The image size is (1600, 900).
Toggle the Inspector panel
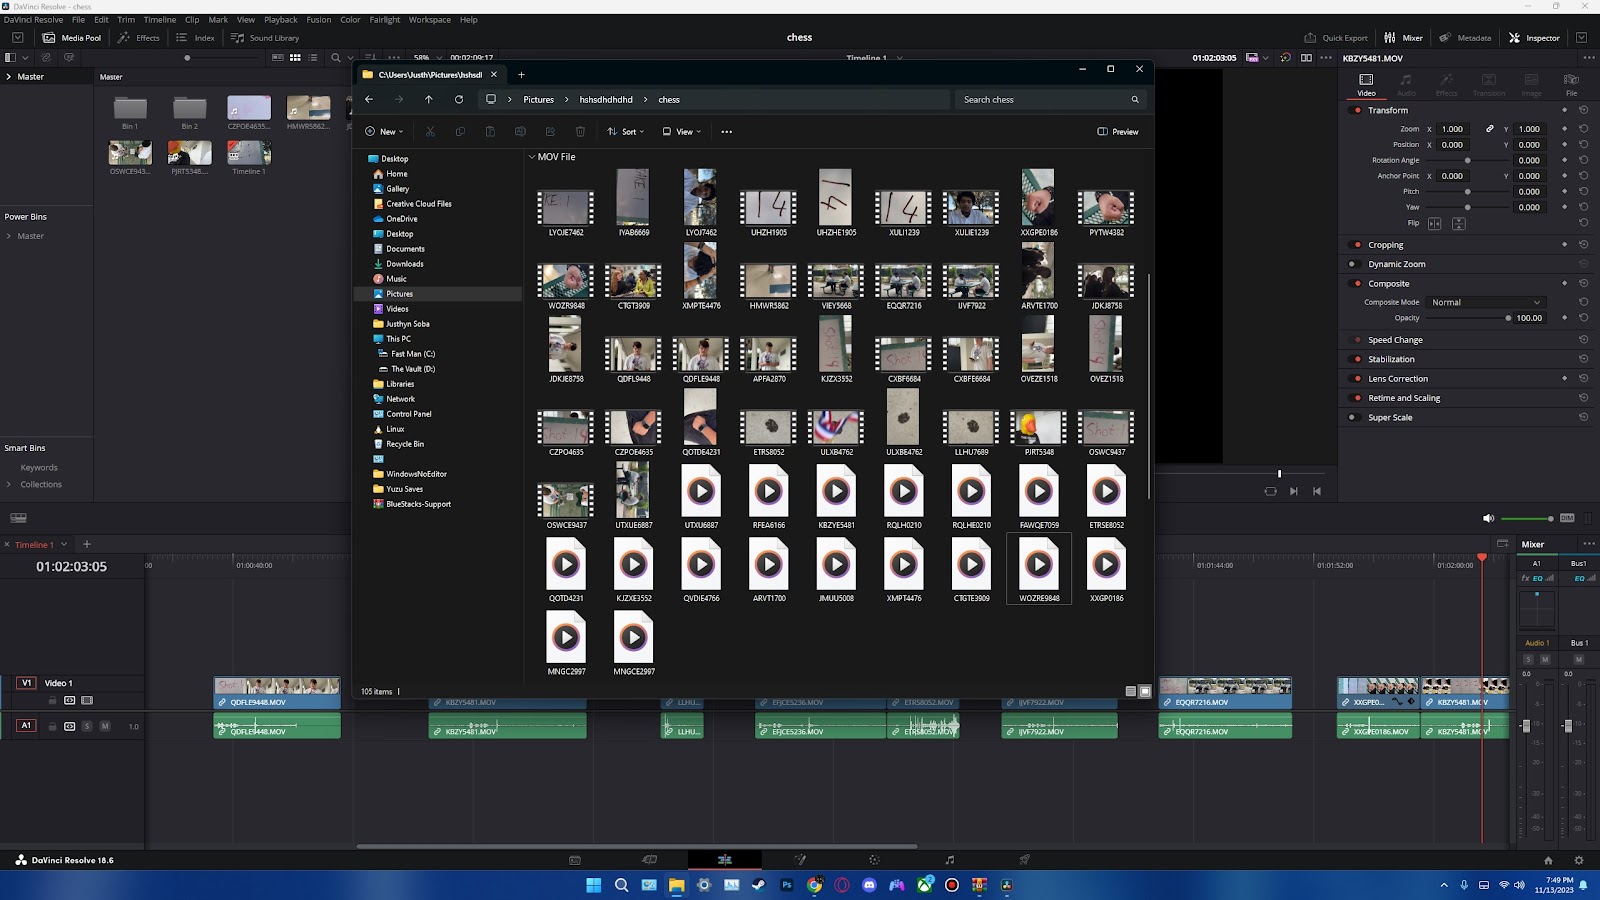[x=1534, y=38]
